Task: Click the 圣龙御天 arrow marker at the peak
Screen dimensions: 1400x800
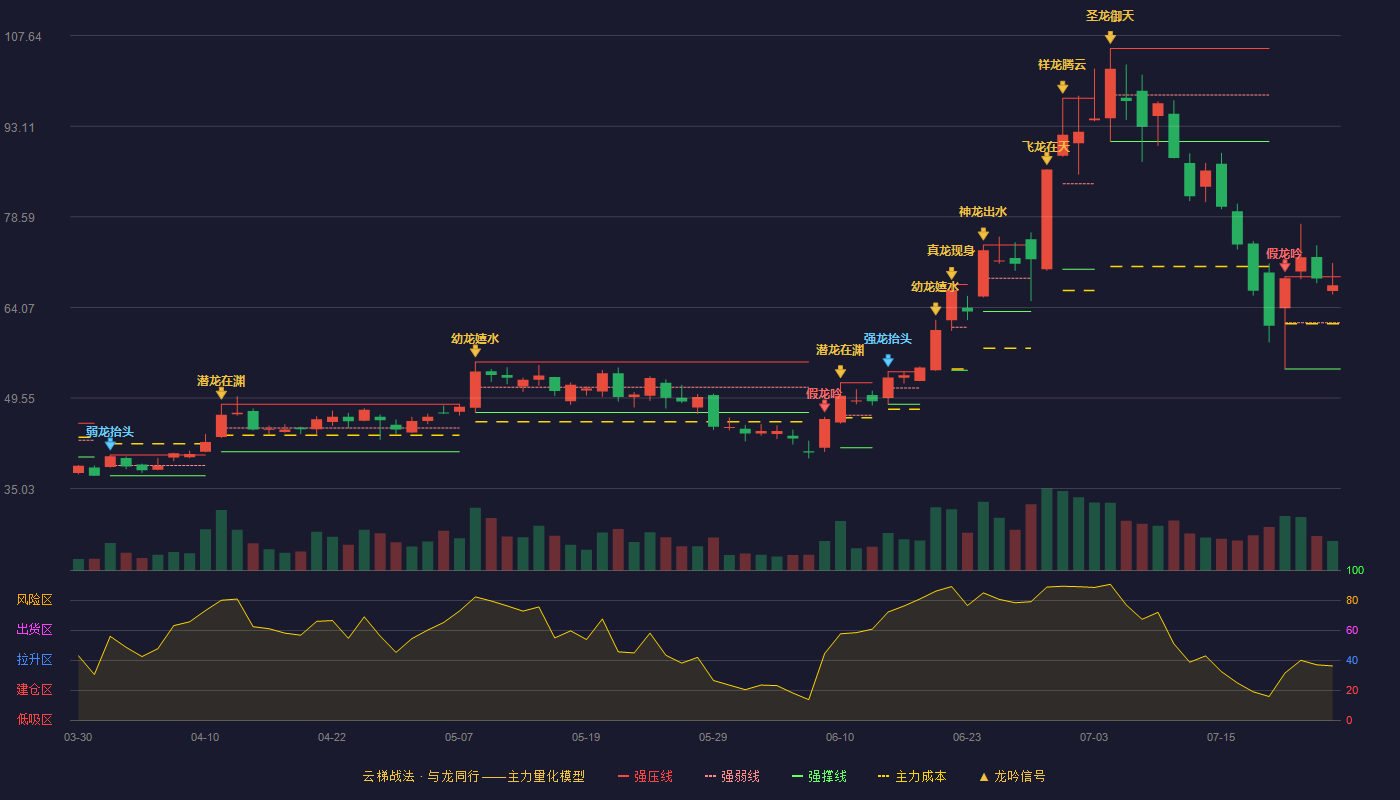Action: click(x=1110, y=37)
